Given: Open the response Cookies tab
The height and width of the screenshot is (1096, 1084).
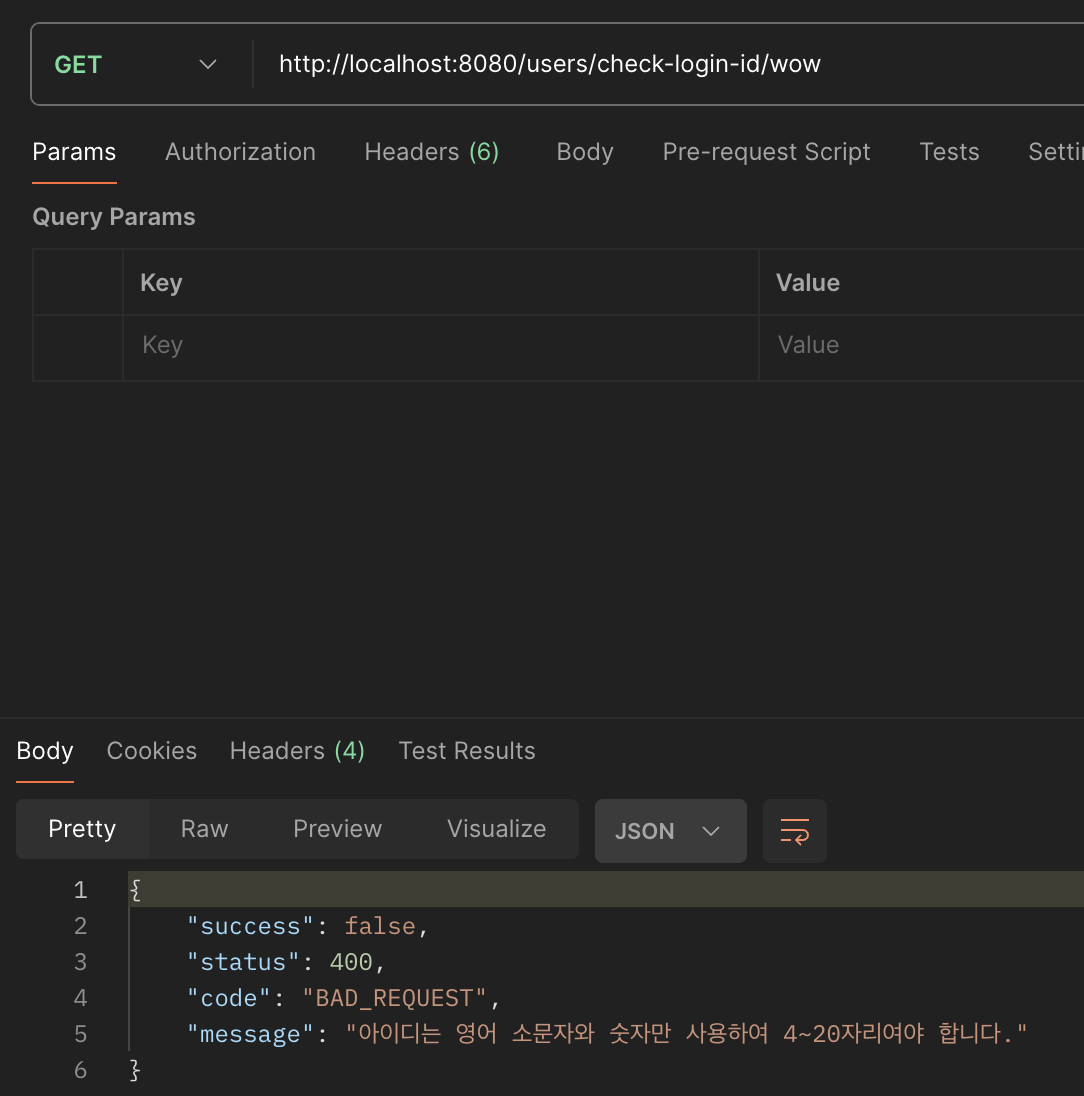Looking at the screenshot, I should [152, 751].
